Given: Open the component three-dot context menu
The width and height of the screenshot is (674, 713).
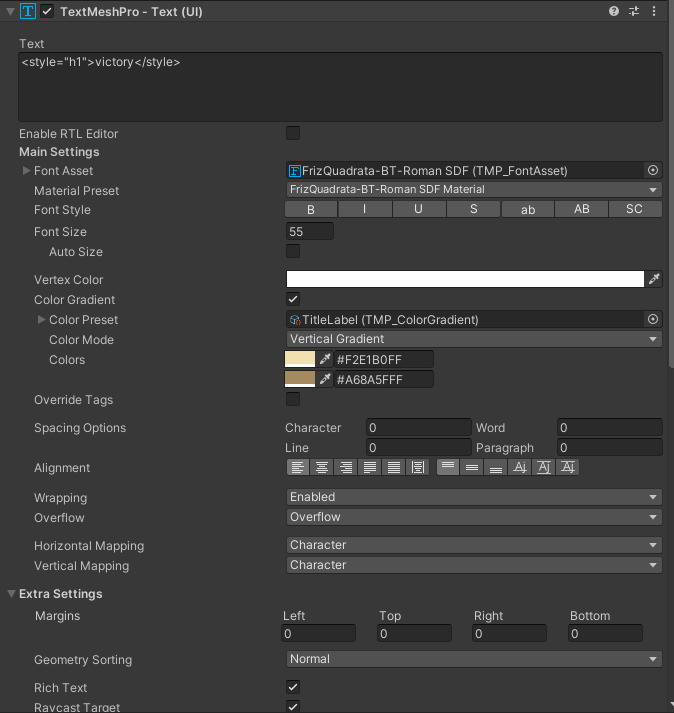Looking at the screenshot, I should click(655, 11).
